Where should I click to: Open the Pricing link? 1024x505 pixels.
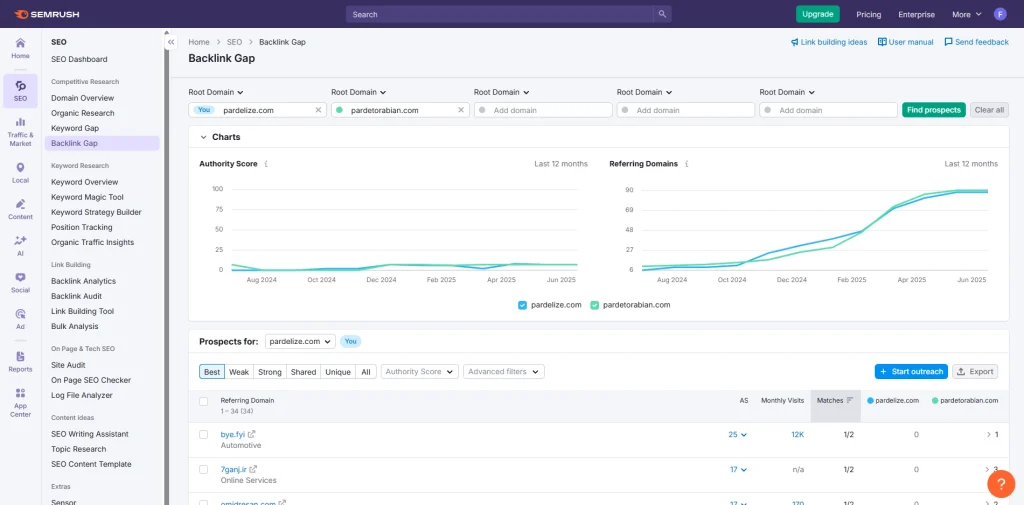tap(869, 14)
